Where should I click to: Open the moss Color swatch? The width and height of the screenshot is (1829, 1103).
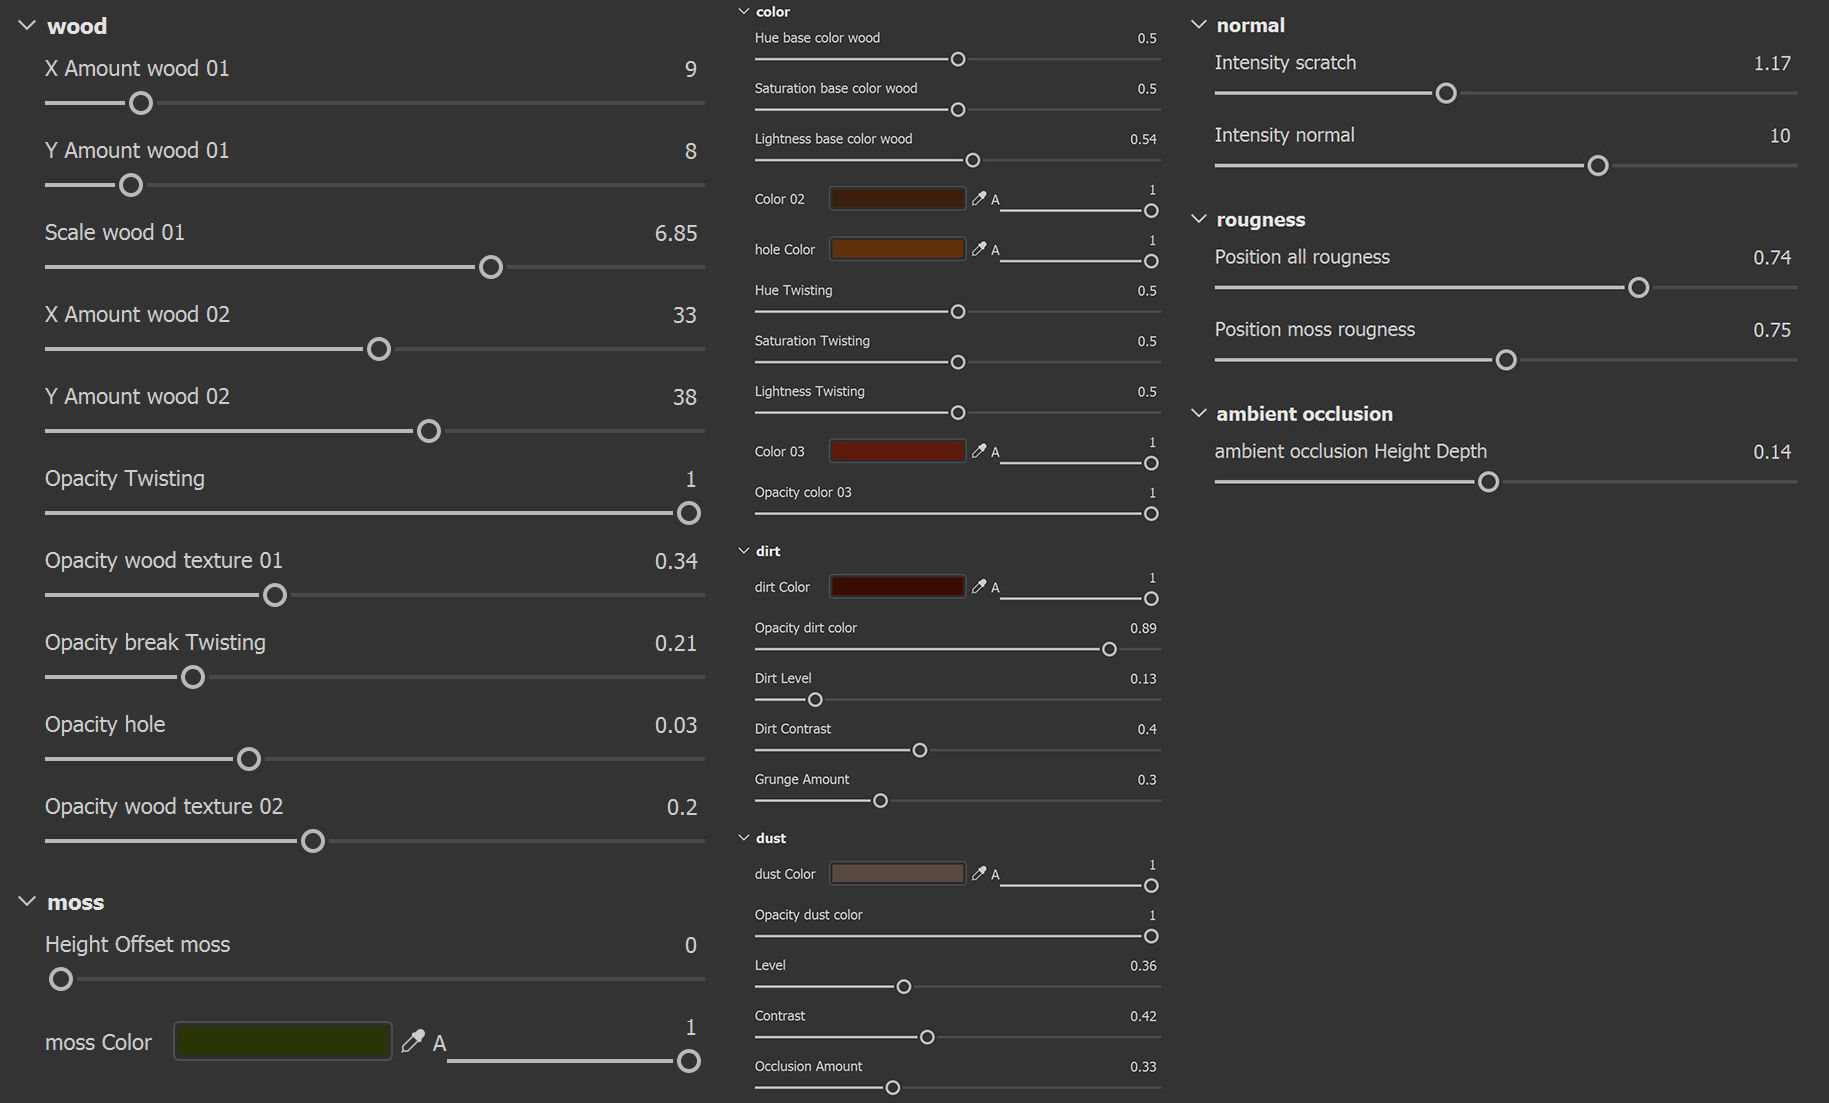tap(283, 1041)
